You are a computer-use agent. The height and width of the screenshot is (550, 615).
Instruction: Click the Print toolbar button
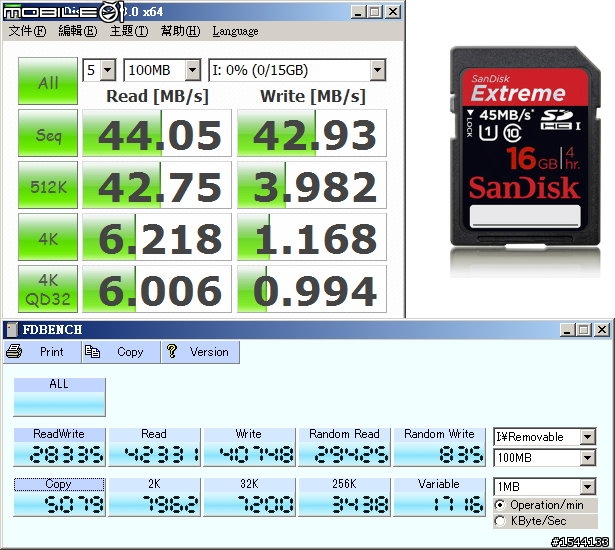point(42,351)
